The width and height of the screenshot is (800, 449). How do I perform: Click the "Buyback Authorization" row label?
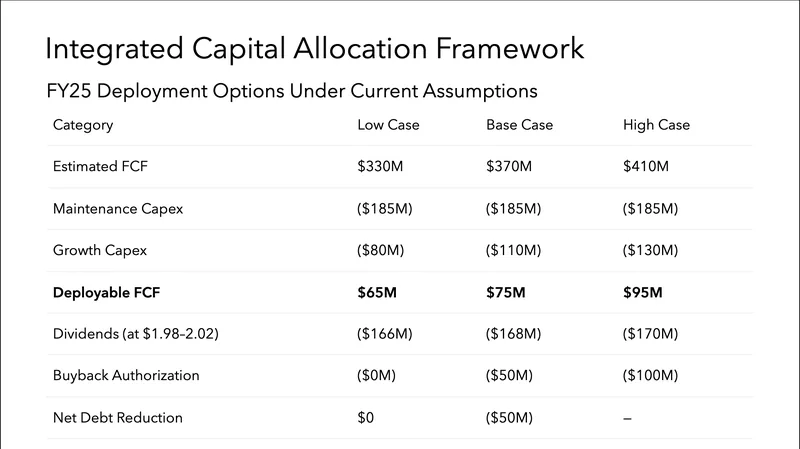(126, 375)
